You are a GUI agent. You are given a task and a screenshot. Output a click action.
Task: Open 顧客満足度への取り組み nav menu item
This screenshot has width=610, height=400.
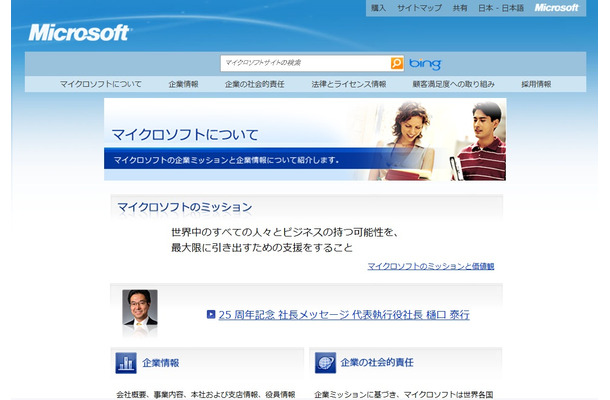tap(454, 84)
